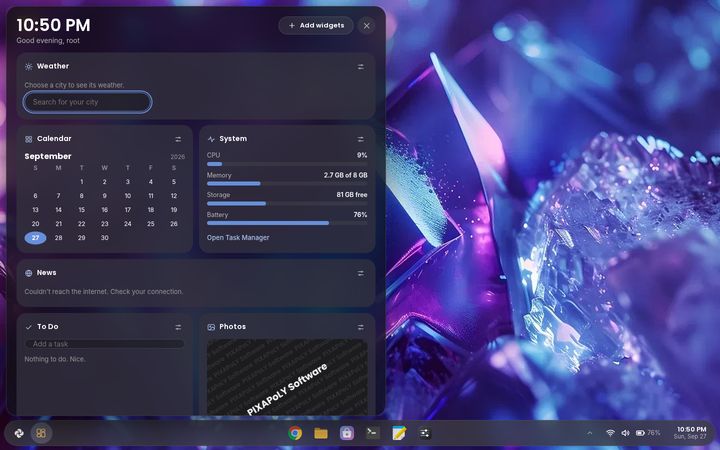Click the 81 GB free value

click(352, 195)
